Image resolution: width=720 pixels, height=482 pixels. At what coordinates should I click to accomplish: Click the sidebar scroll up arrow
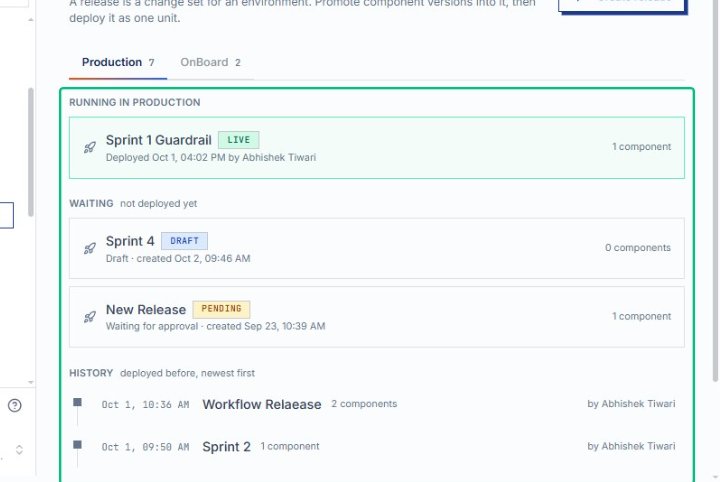point(31,20)
